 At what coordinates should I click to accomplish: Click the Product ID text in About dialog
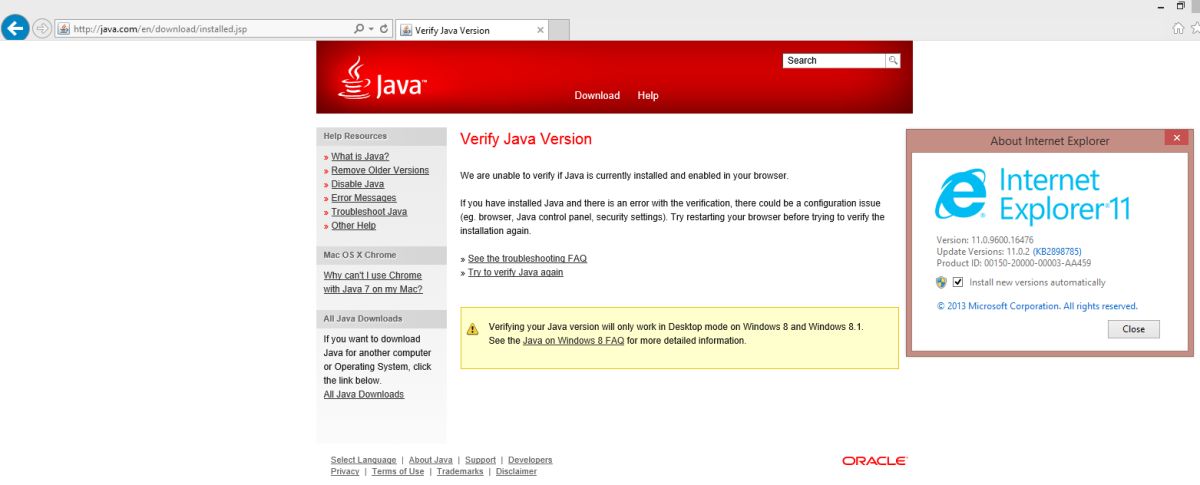[1014, 262]
